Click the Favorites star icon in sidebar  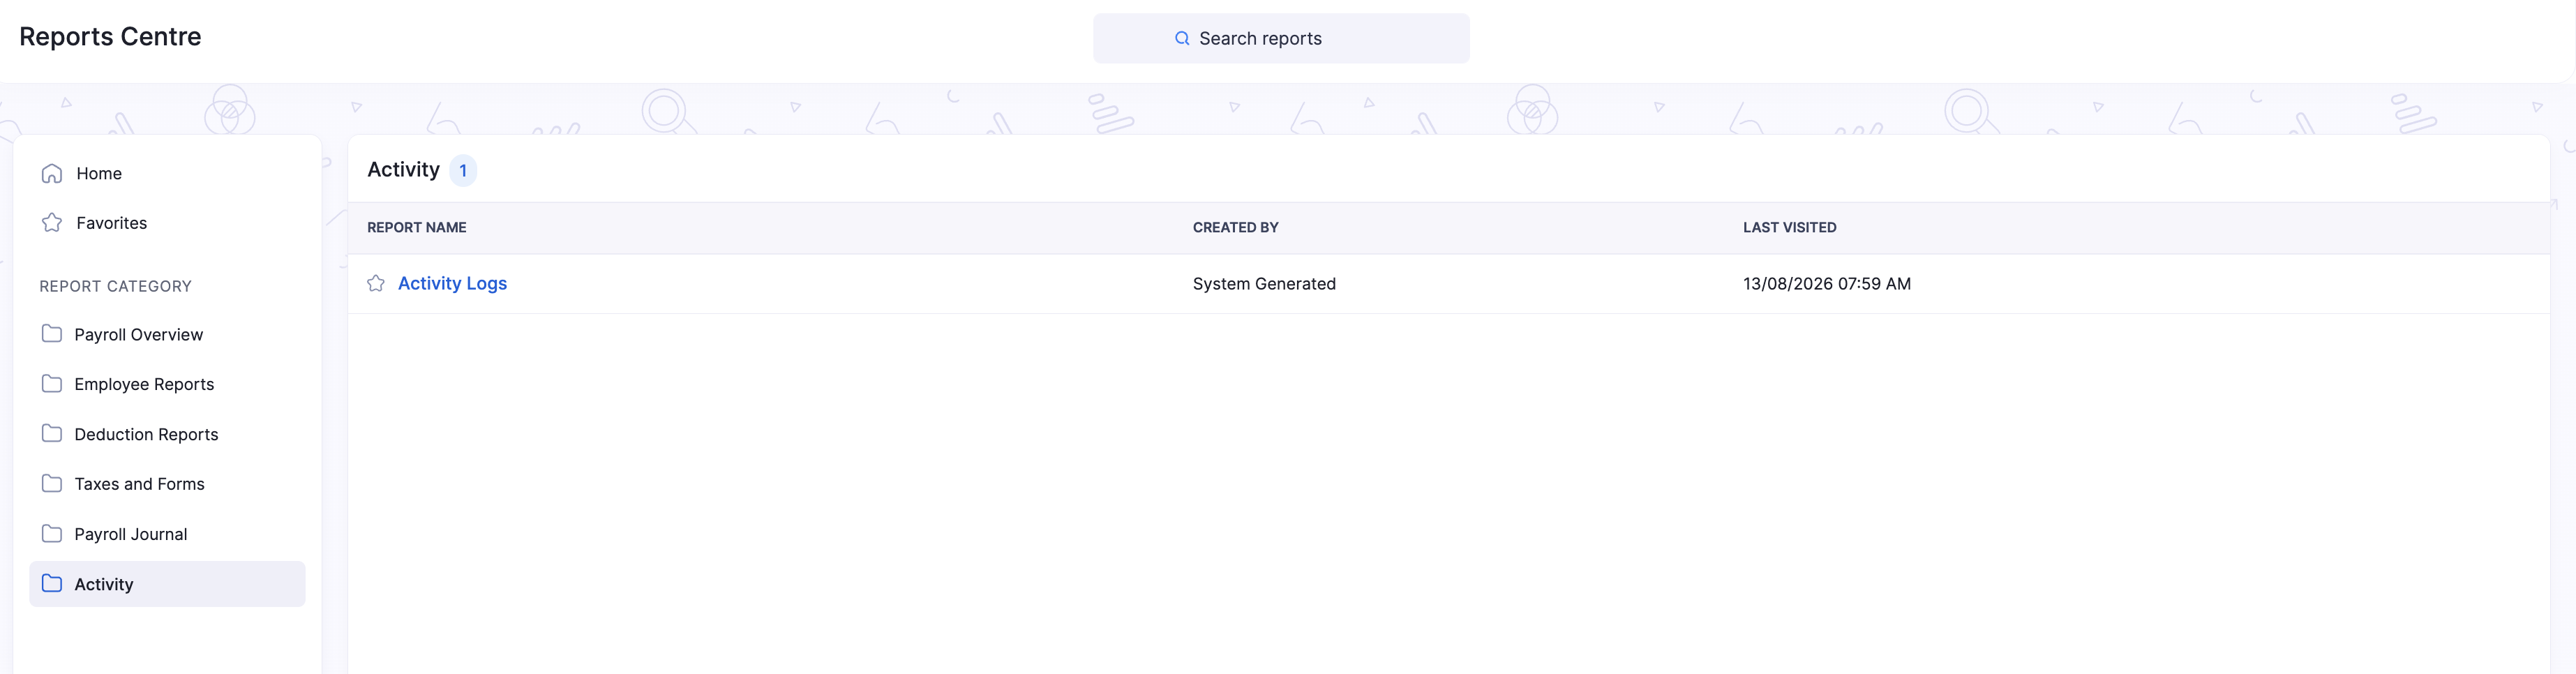[x=52, y=223]
